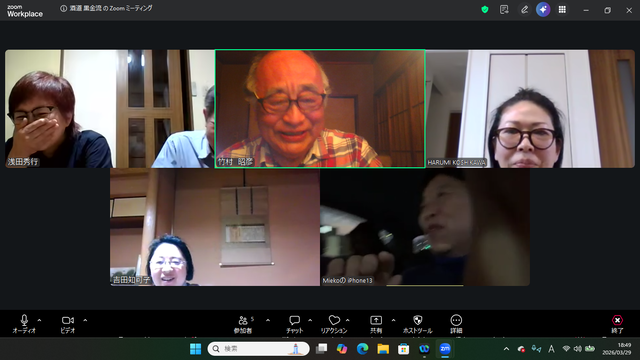Screen dimensions: 640x360
Task: Open reactions heart icon
Action: [x=334, y=324]
